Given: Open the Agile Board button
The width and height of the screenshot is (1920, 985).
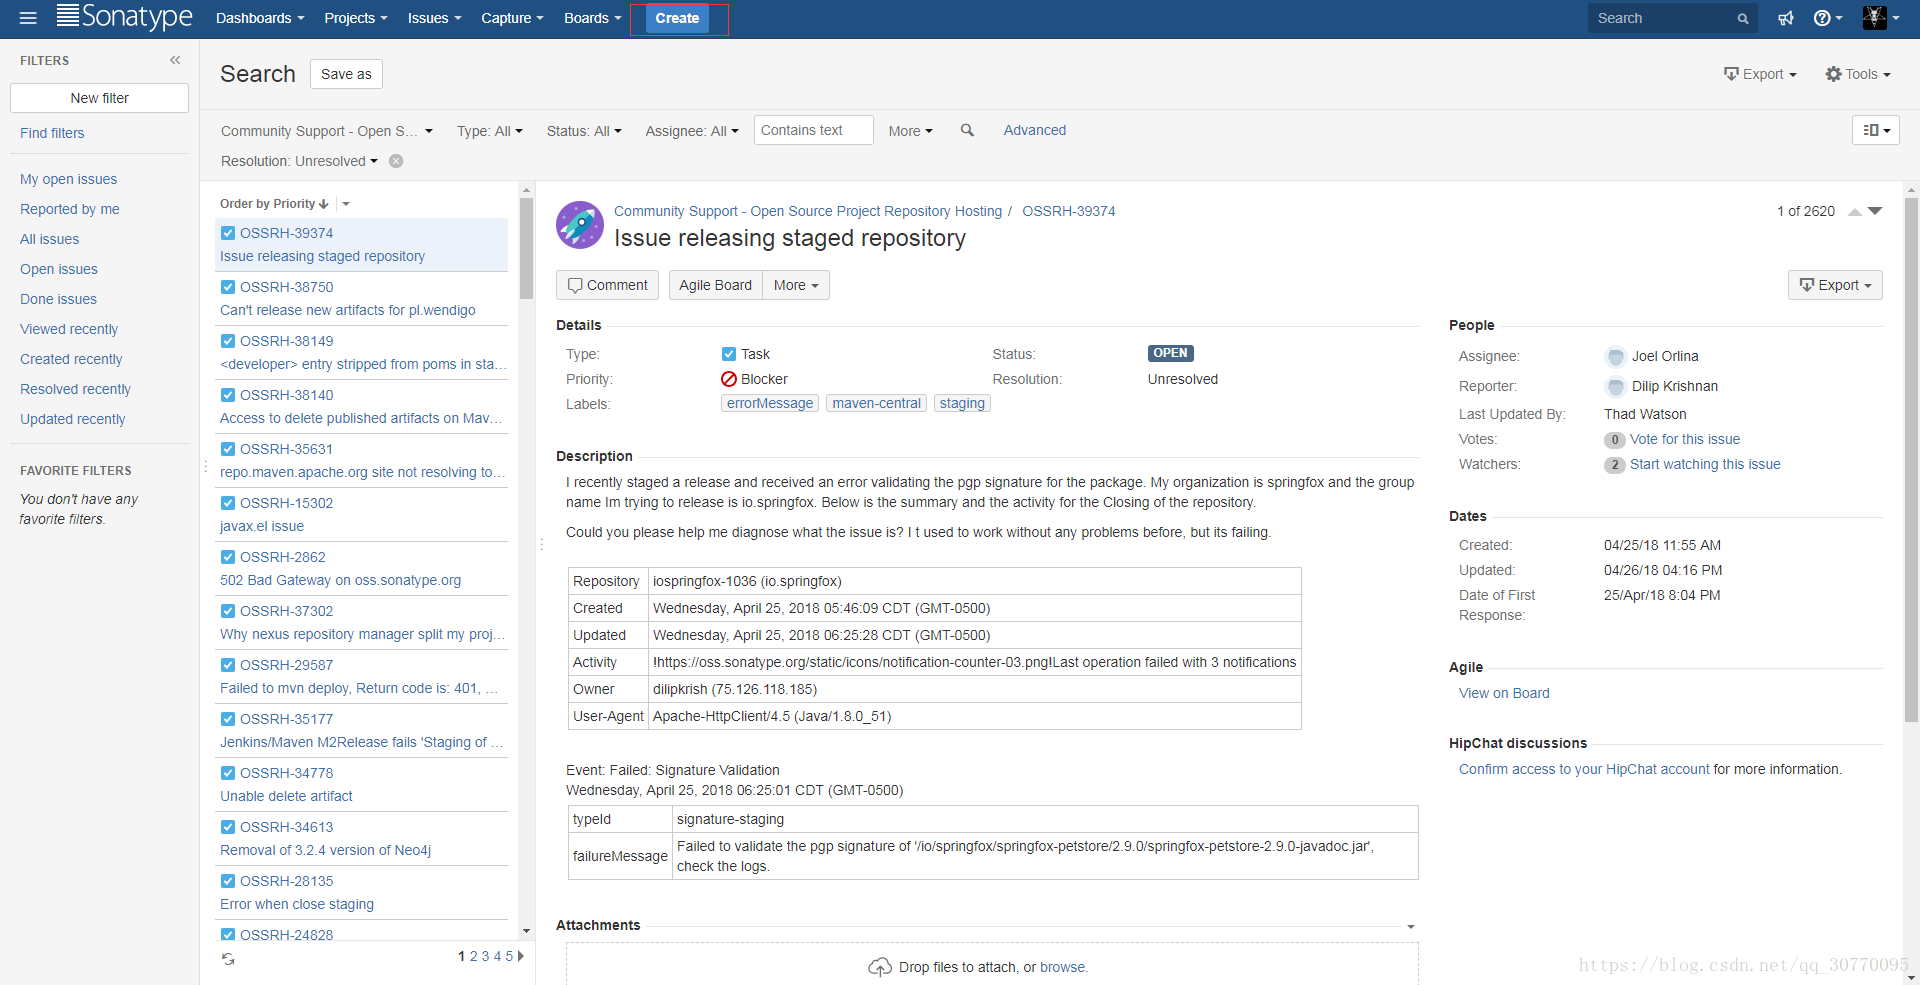Looking at the screenshot, I should coord(715,285).
